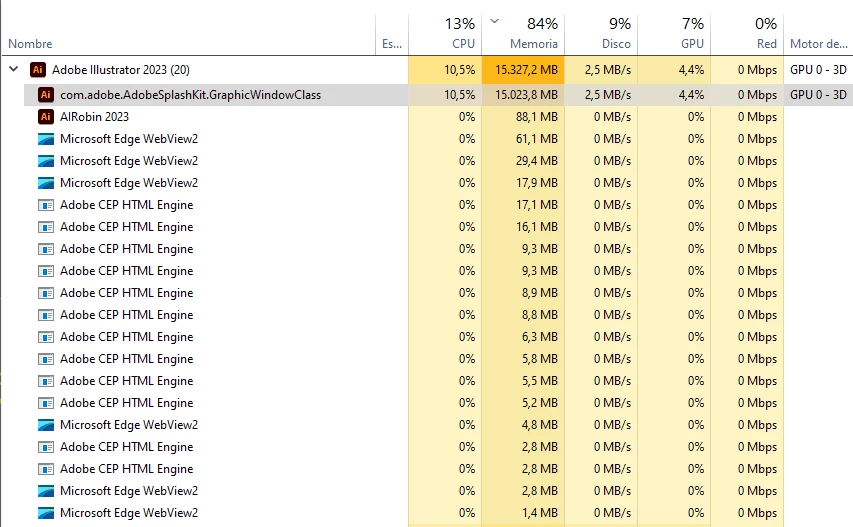This screenshot has width=853, height=527.
Task: Click the Edge WebView2 icon using 61,1 MB
Action: (46, 139)
